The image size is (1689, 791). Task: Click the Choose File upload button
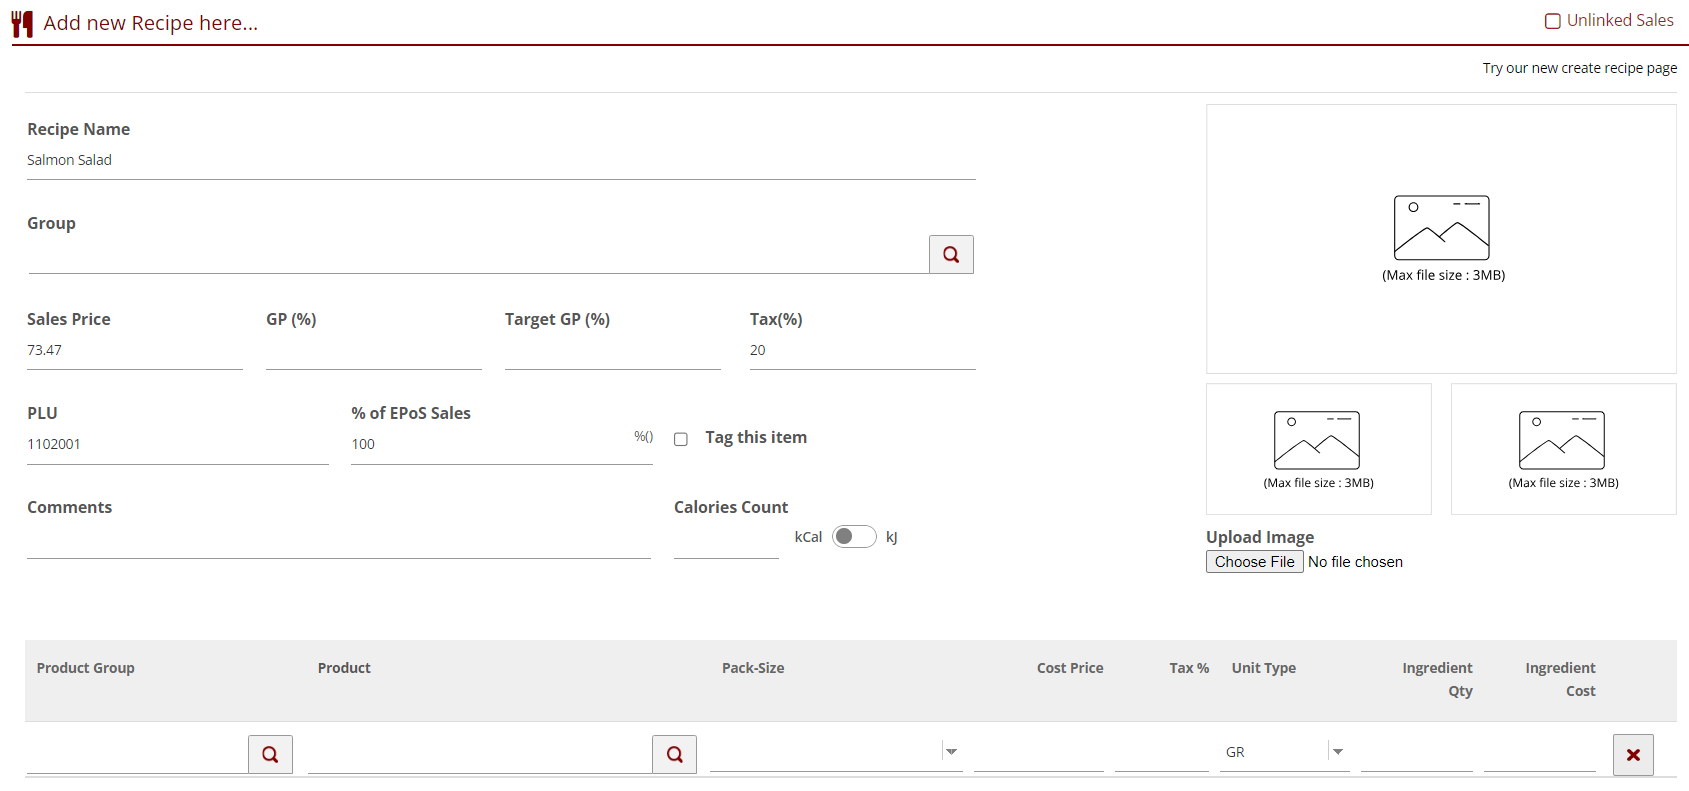coord(1254,562)
